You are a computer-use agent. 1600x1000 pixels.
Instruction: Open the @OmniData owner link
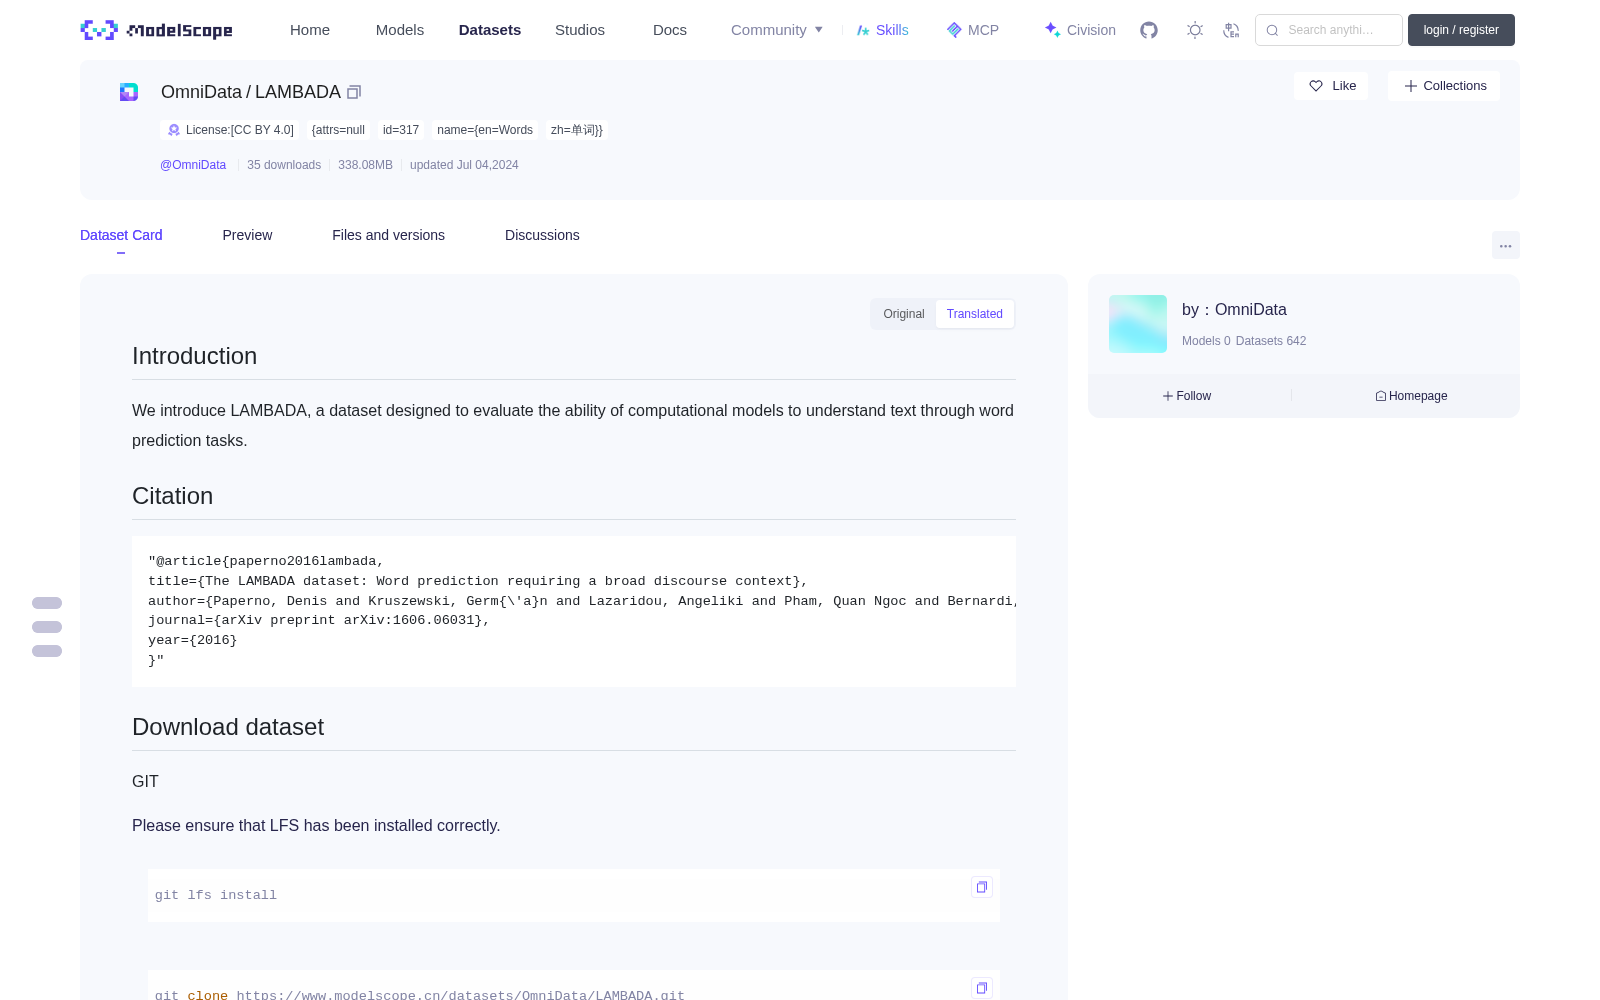tap(193, 165)
